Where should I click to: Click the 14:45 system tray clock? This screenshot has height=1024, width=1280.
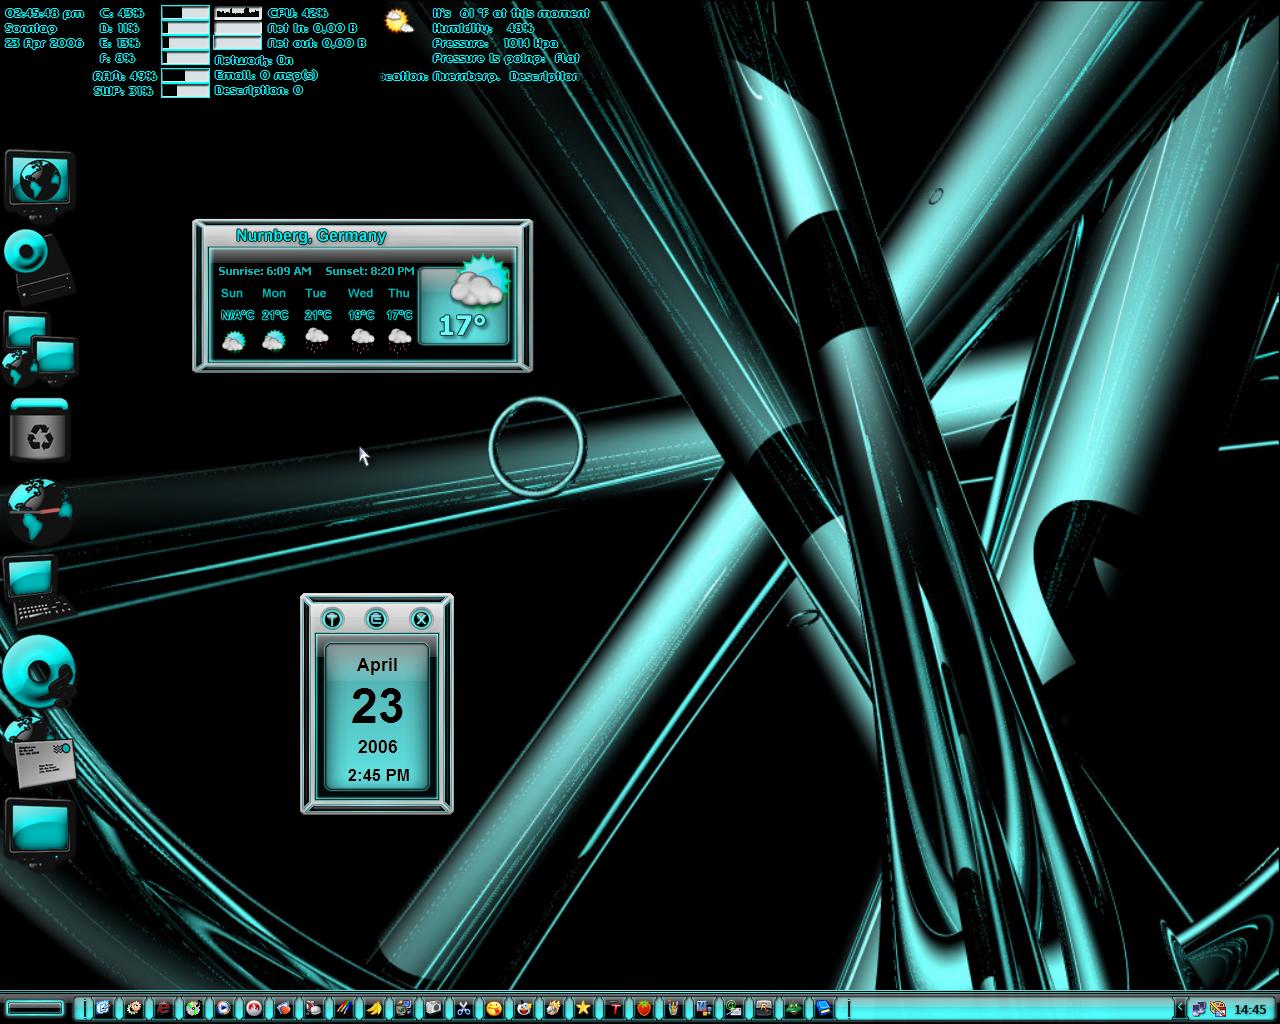(x=1249, y=1009)
